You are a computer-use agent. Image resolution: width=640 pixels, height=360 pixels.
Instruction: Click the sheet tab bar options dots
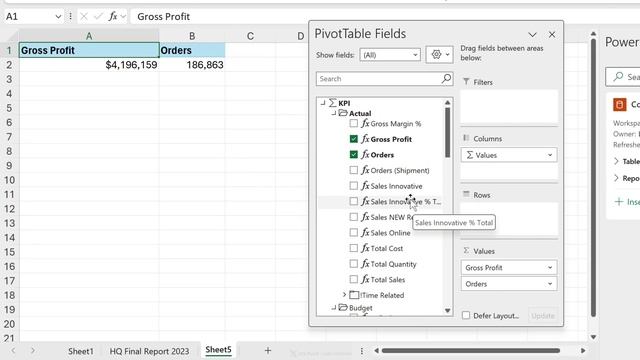[362, 351]
